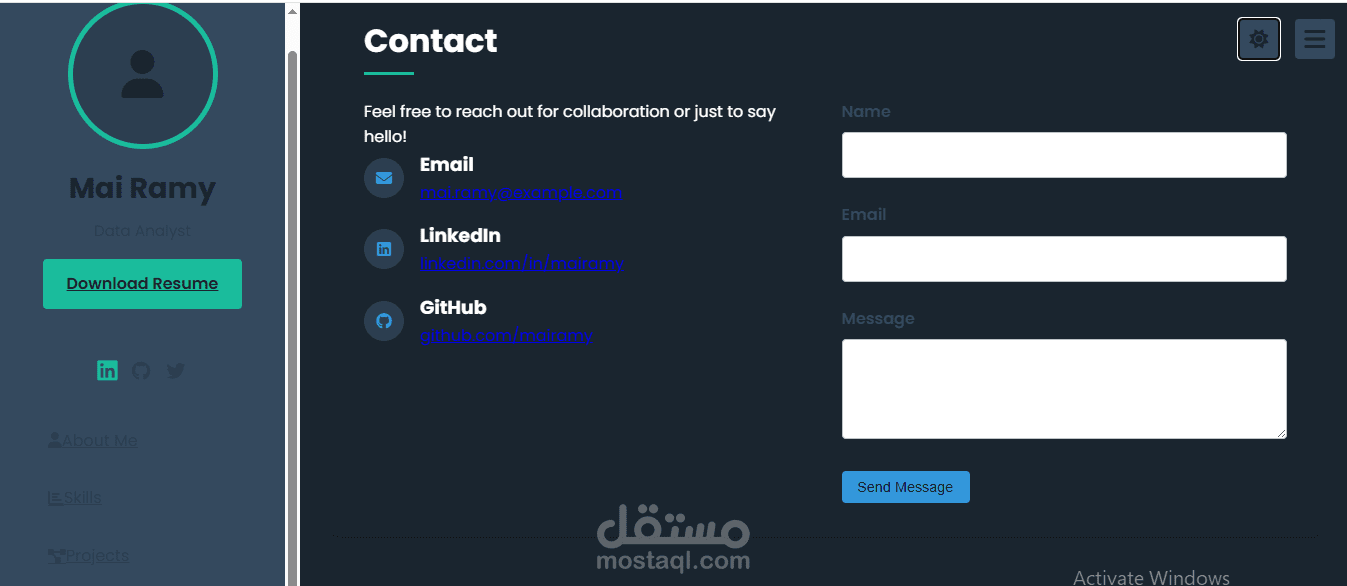Click the Download Resume button
Screen dimensions: 1347x586
pos(142,284)
